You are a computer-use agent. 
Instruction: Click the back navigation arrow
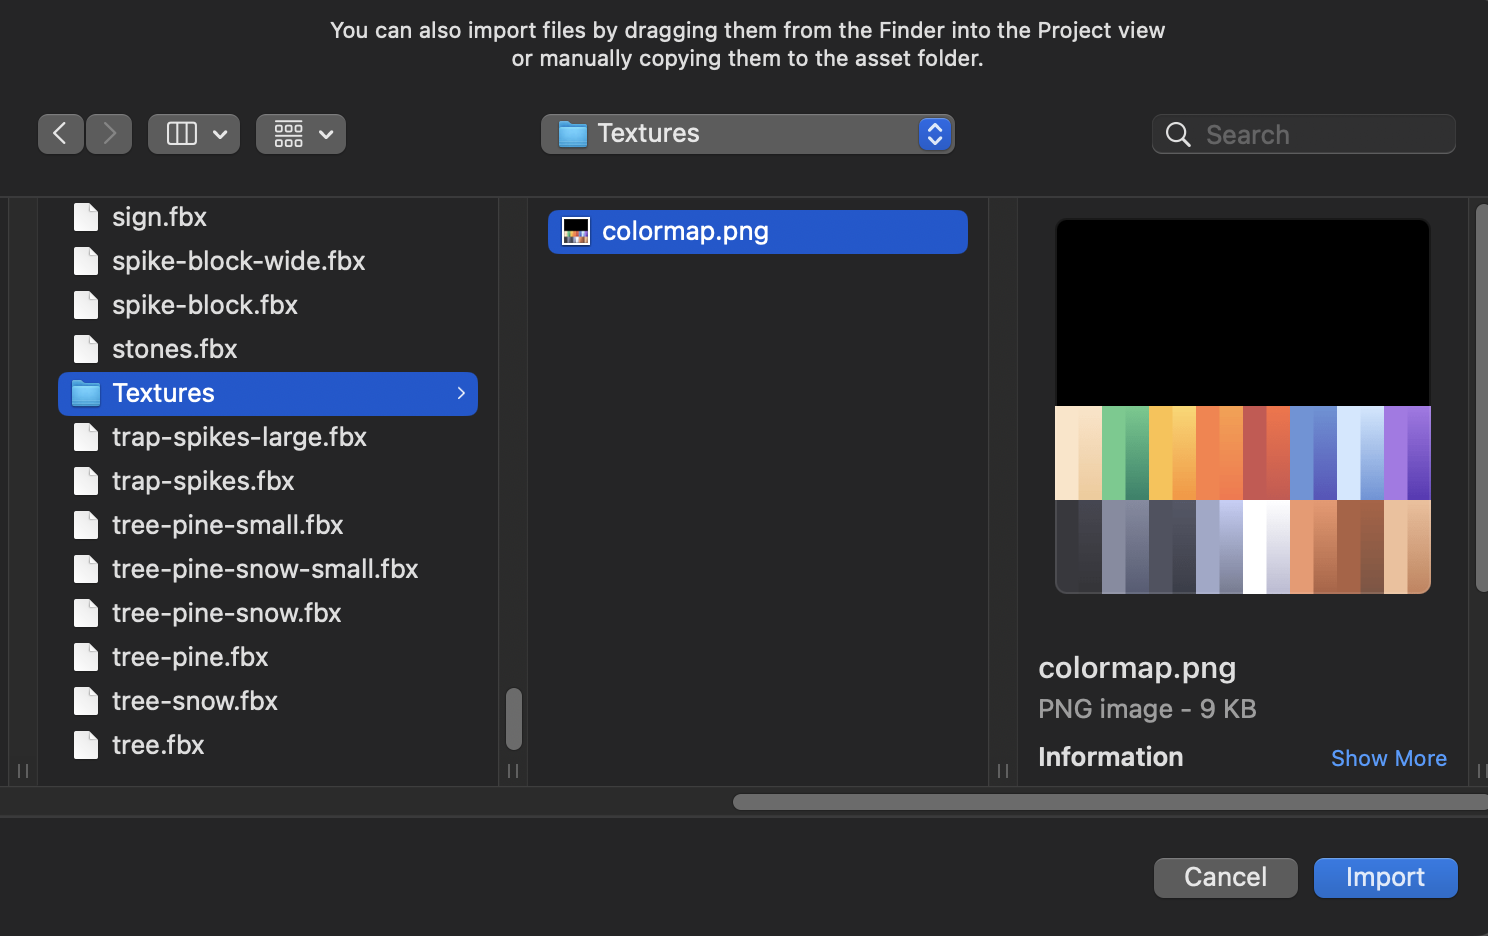pyautogui.click(x=60, y=134)
